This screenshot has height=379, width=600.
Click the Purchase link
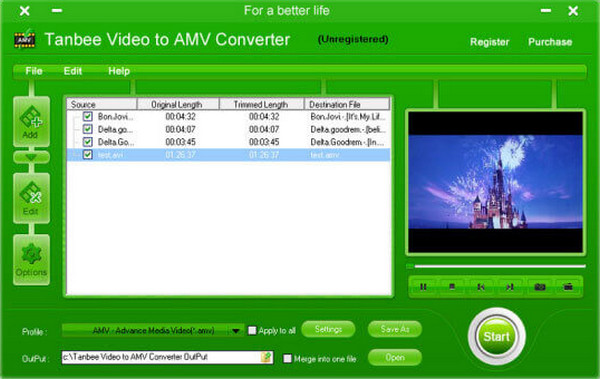pos(550,42)
